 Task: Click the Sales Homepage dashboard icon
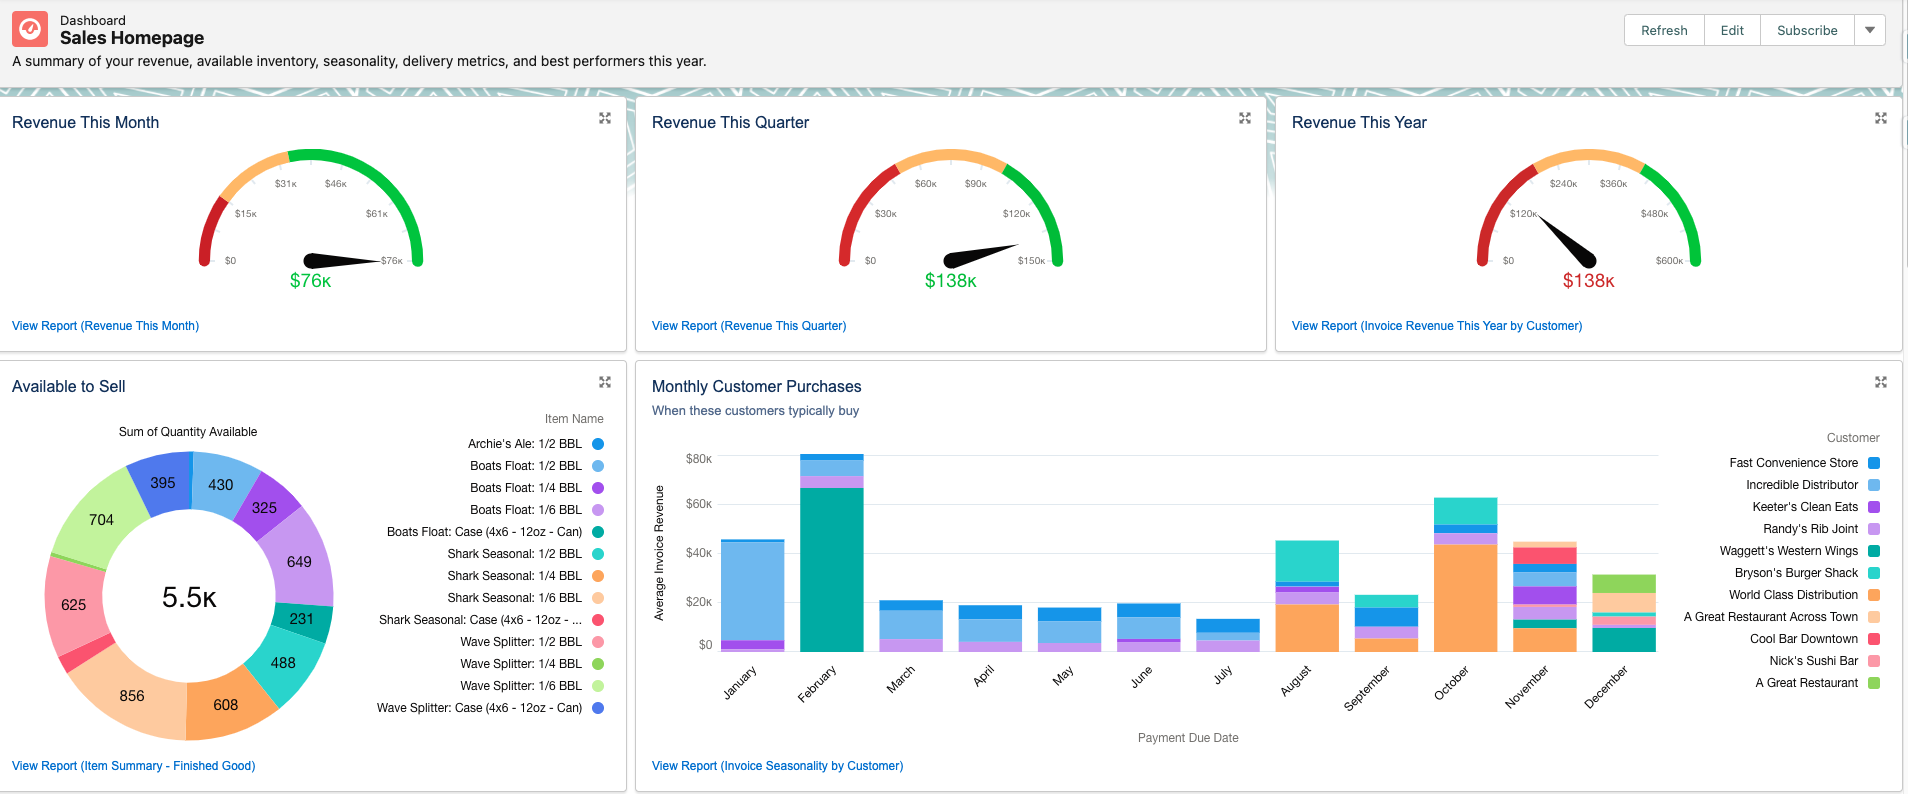point(30,30)
